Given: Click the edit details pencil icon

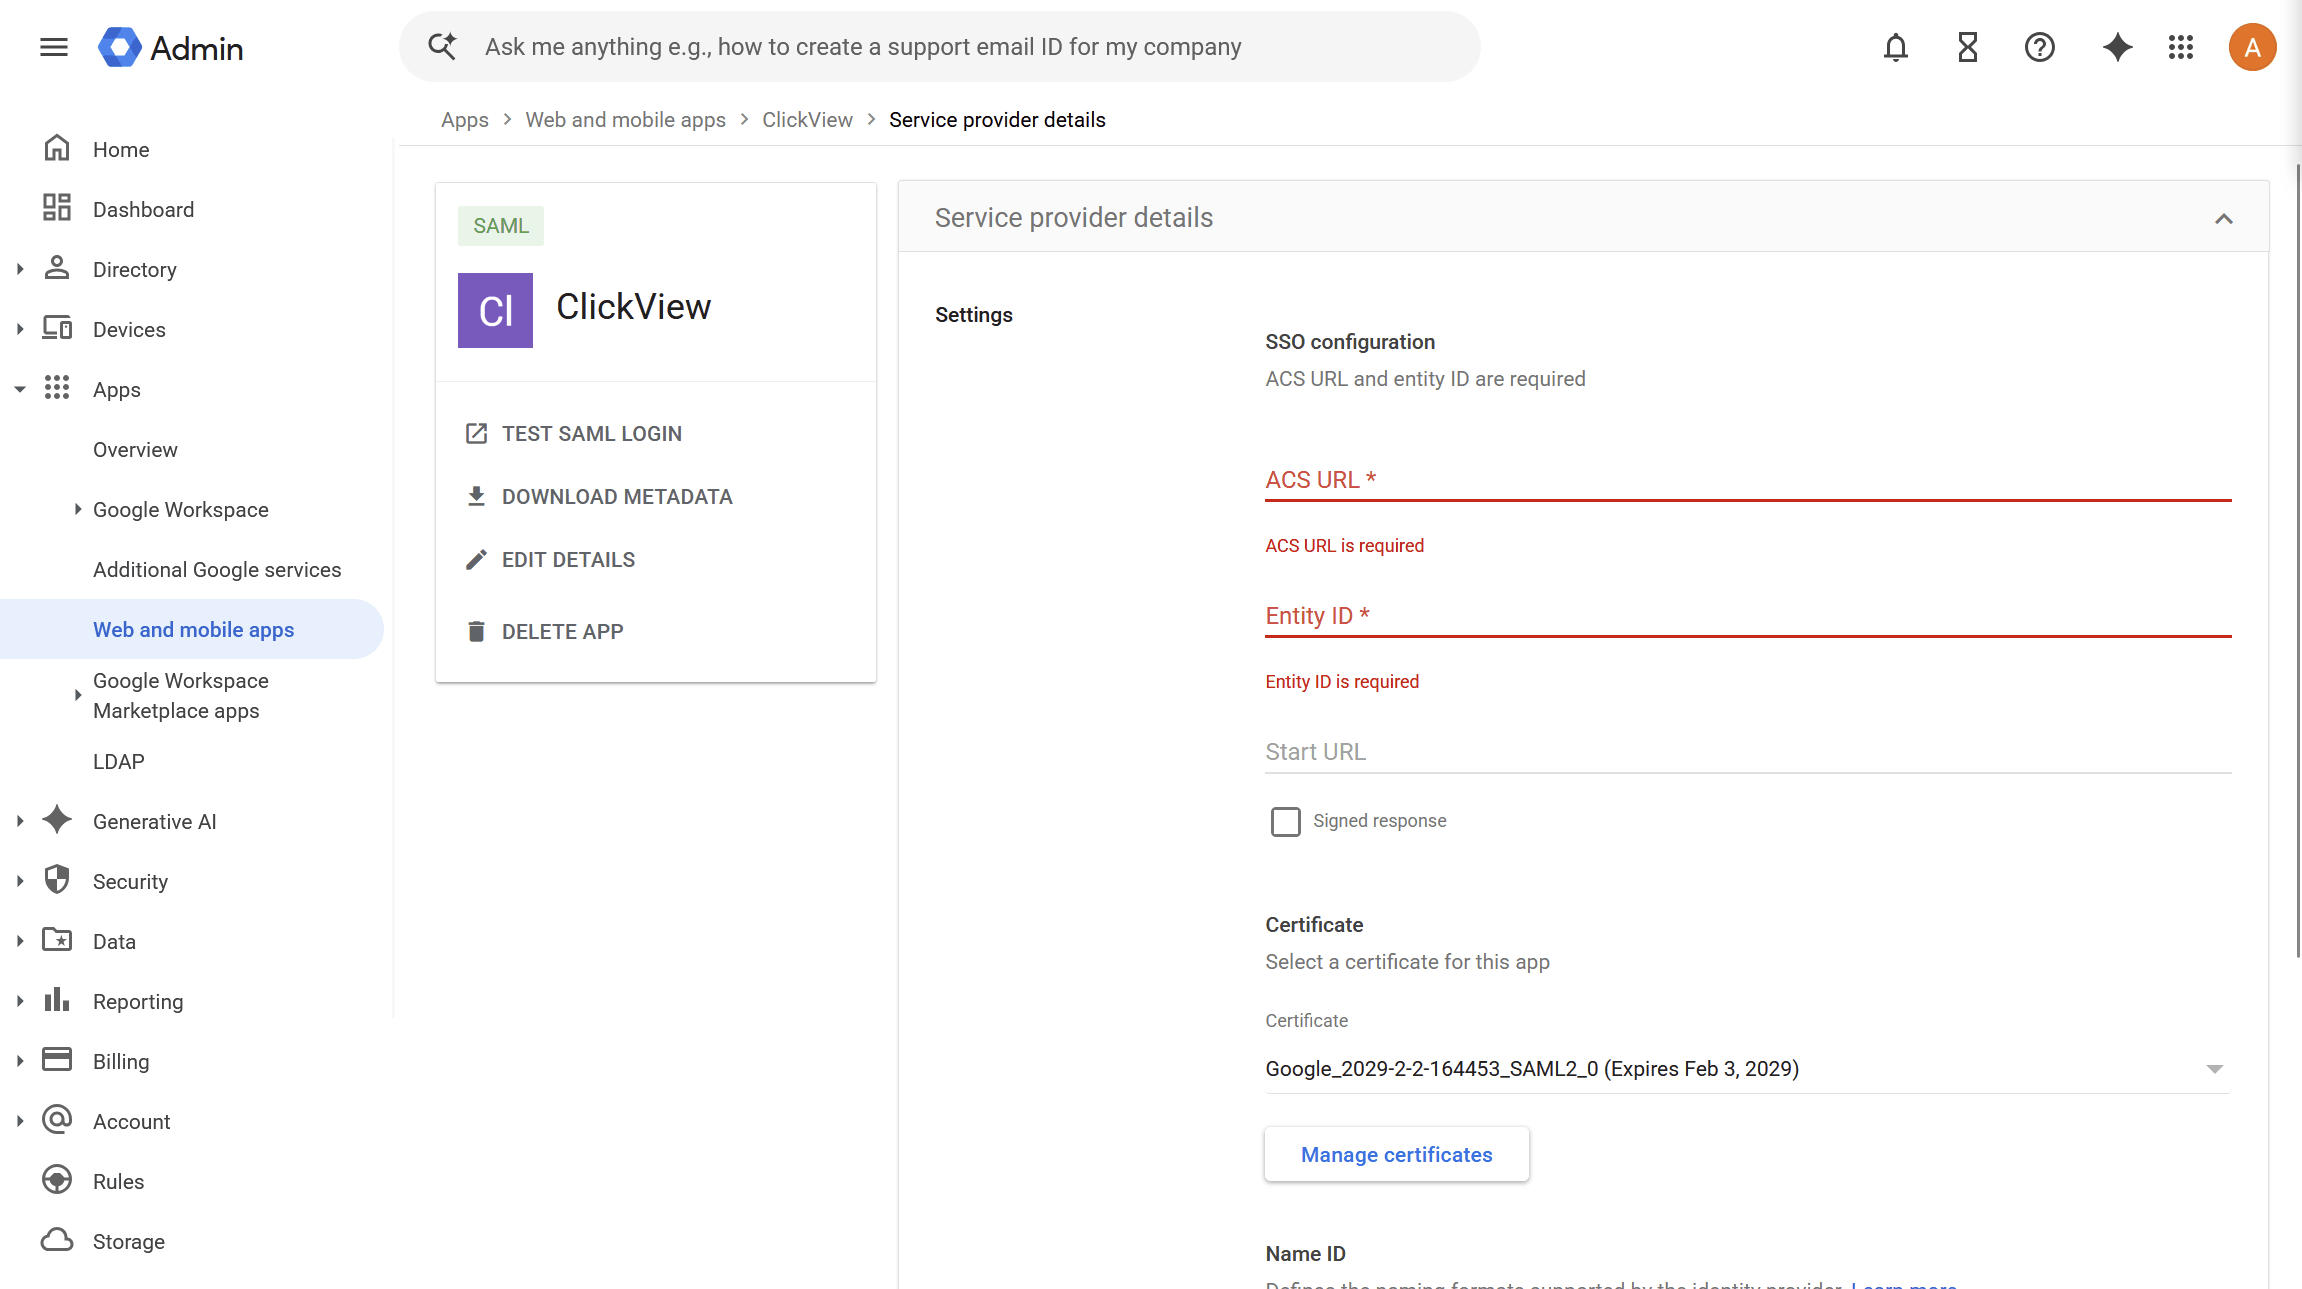Looking at the screenshot, I should (x=476, y=559).
